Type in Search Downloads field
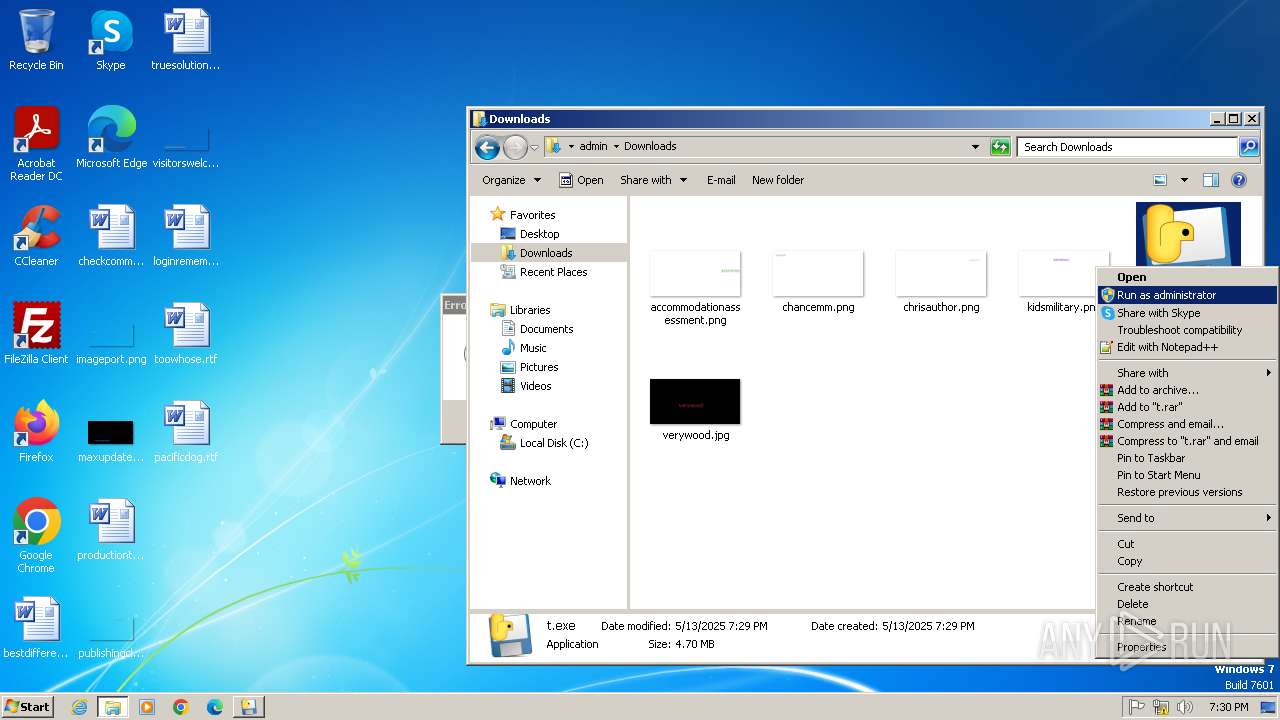 pos(1127,147)
